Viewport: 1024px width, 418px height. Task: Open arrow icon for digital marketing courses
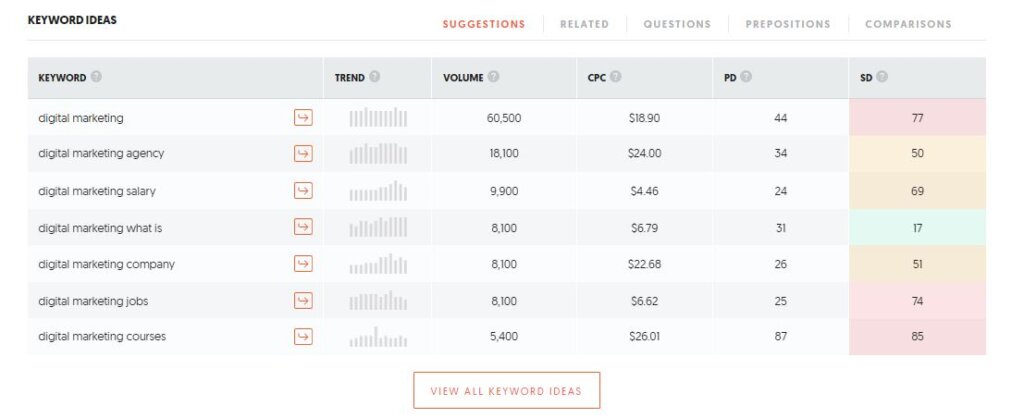pos(303,336)
